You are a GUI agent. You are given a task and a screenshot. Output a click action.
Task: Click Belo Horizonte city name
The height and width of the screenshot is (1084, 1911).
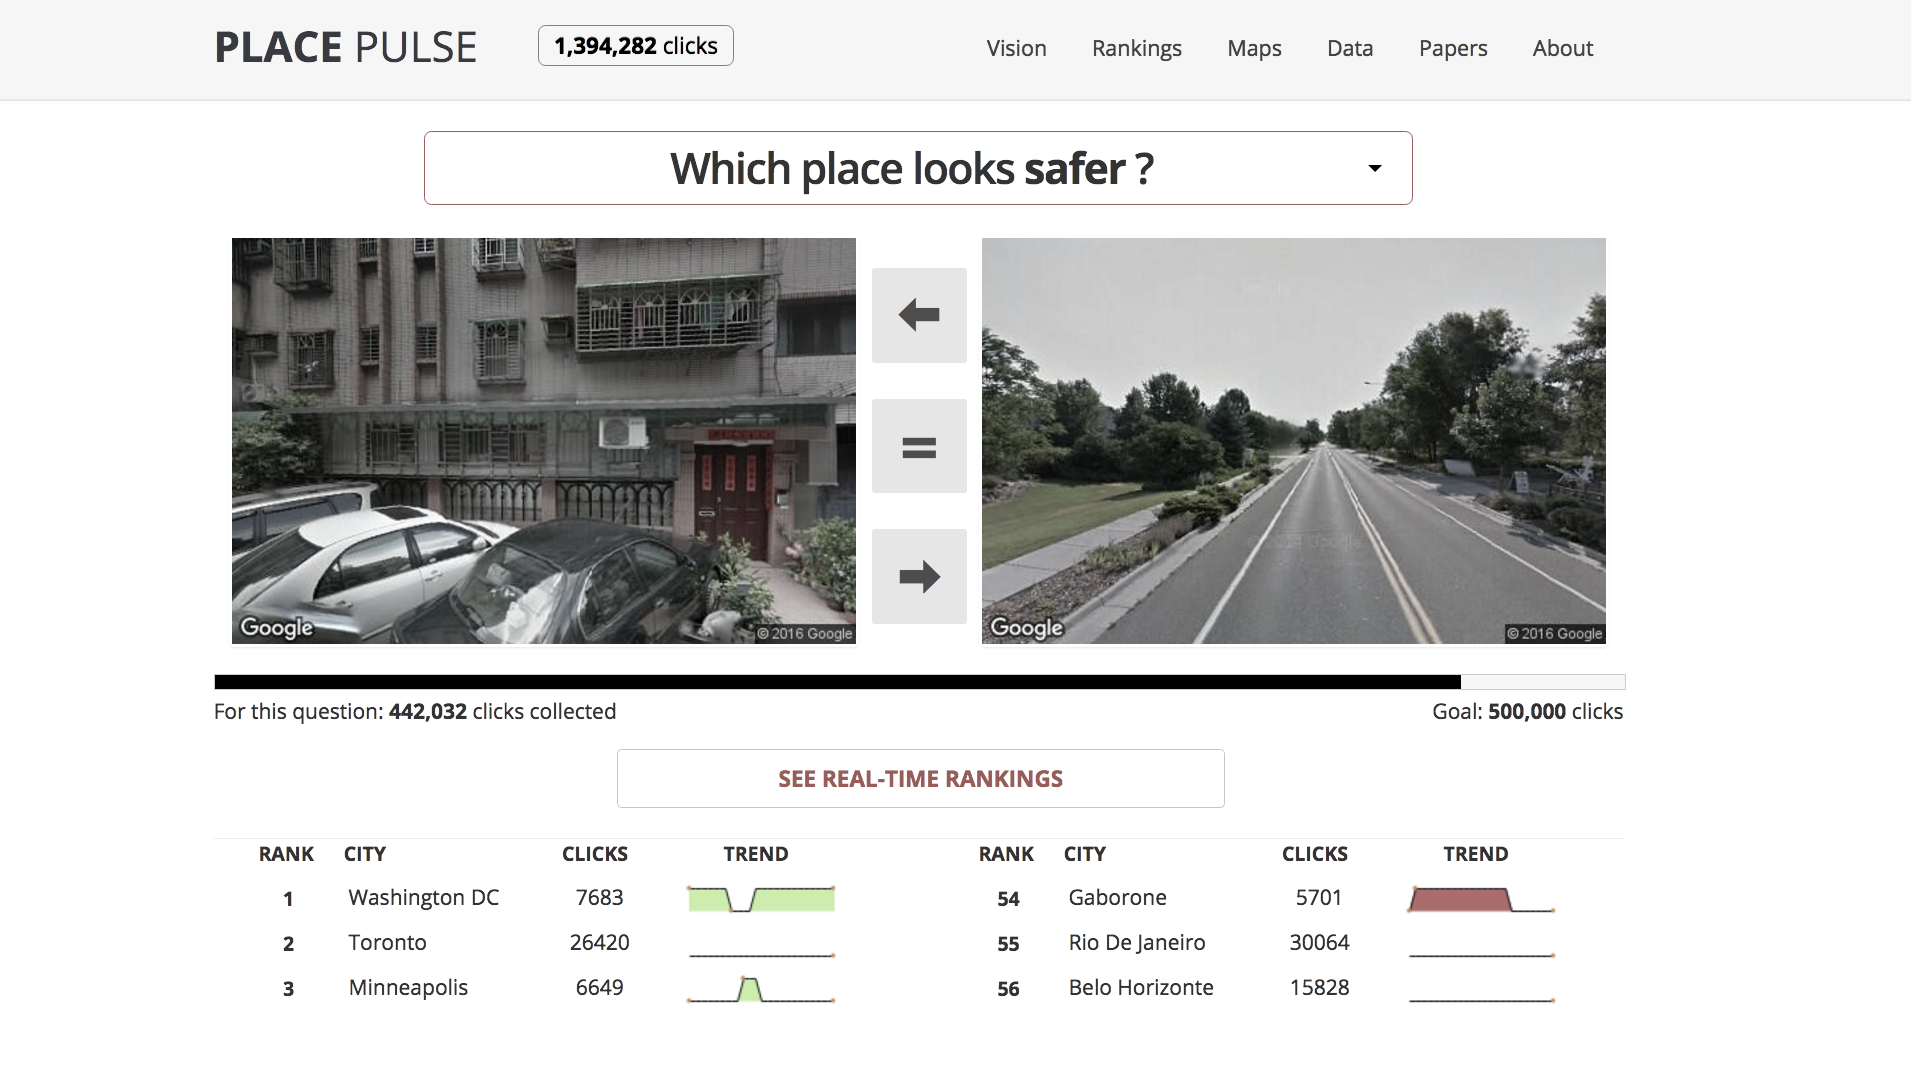point(1141,987)
